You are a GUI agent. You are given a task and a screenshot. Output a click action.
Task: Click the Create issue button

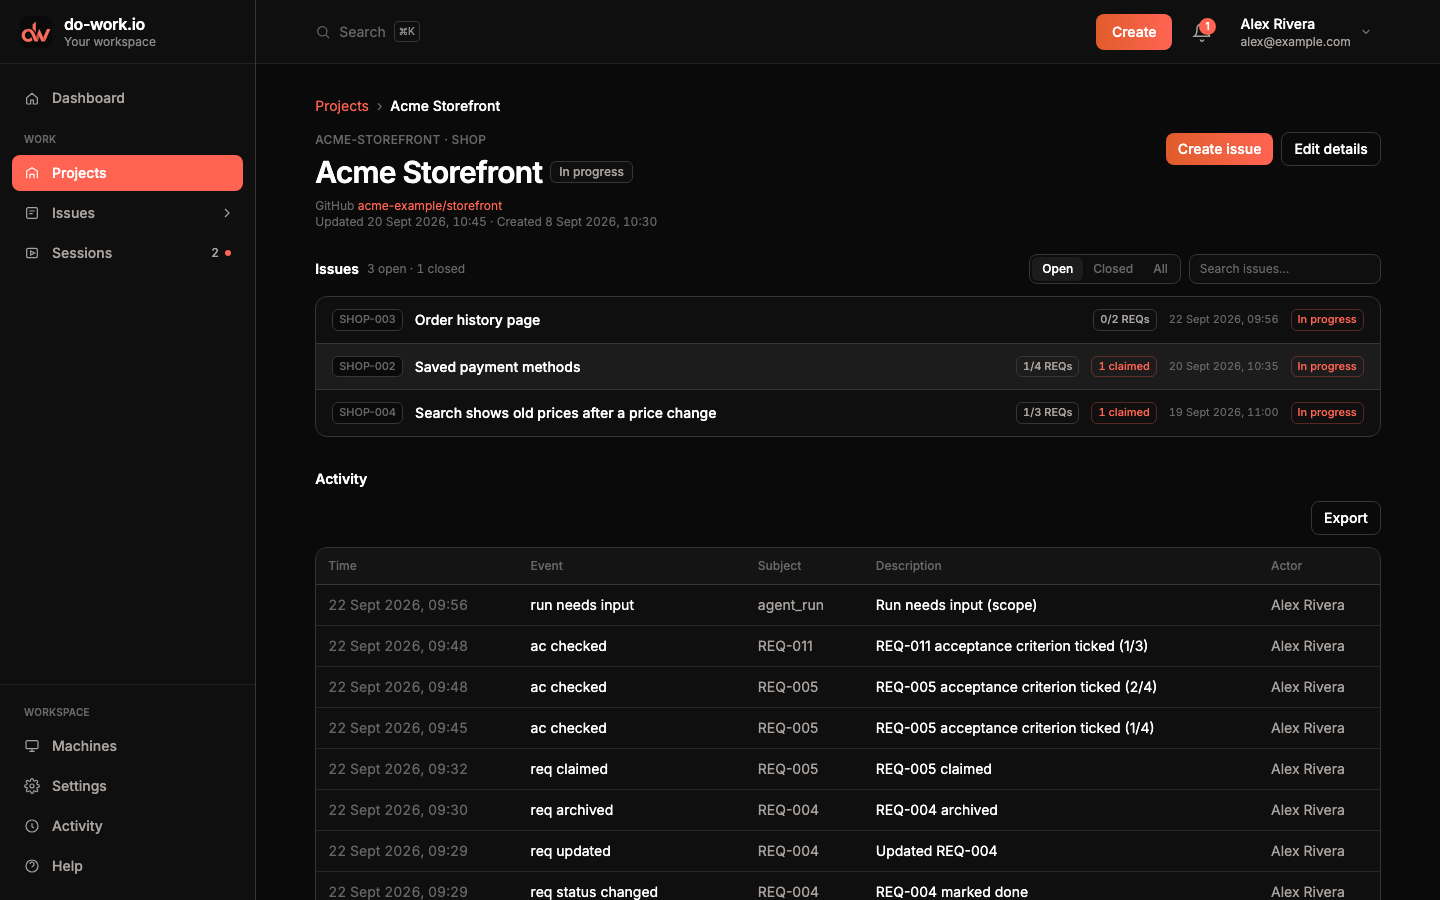click(1219, 149)
